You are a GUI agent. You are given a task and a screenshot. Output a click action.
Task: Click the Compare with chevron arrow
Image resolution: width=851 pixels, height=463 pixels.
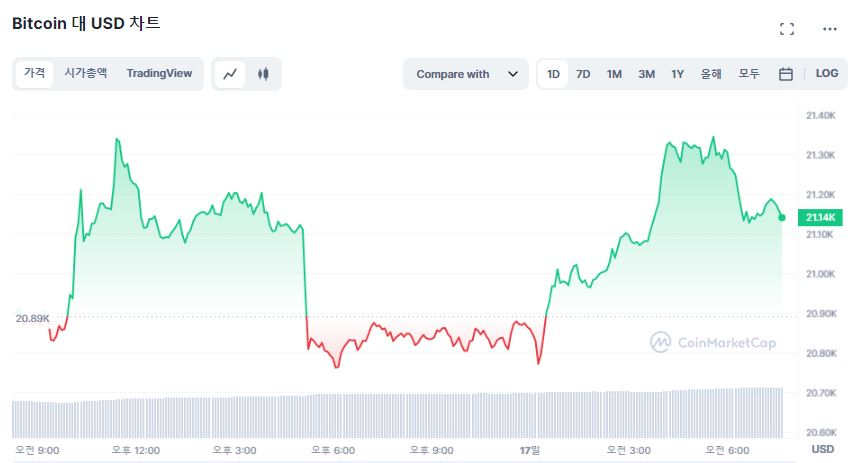513,74
